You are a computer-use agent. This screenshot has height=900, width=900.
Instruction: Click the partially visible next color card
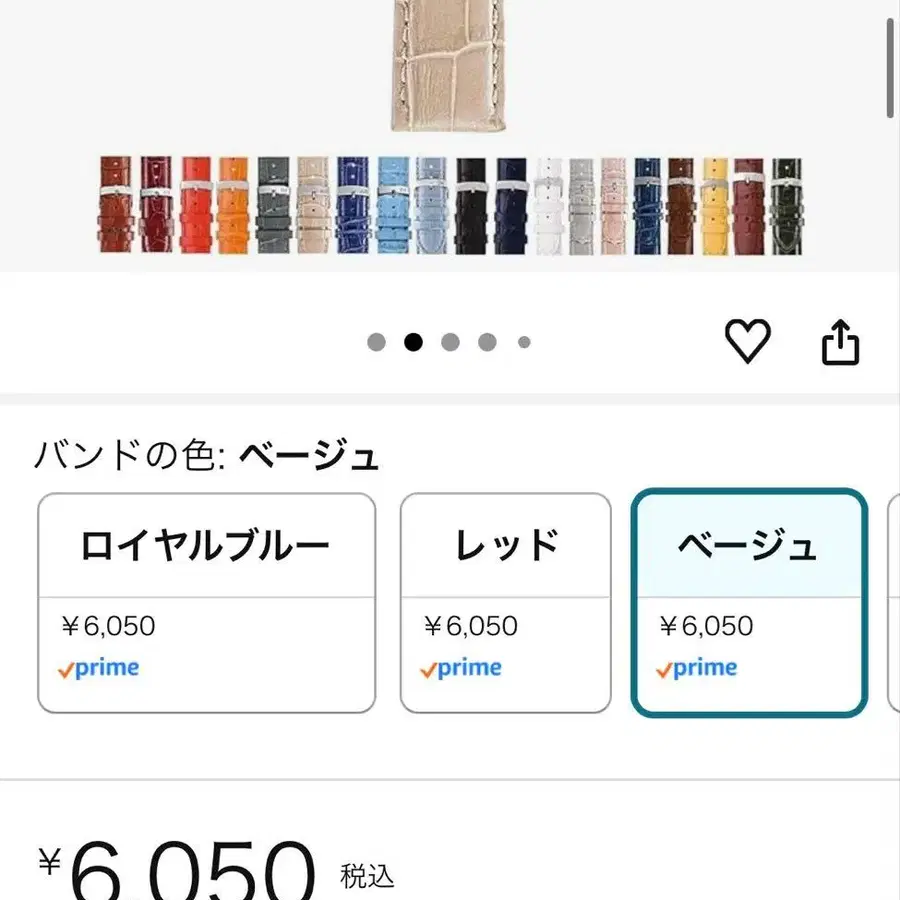pyautogui.click(x=895, y=598)
